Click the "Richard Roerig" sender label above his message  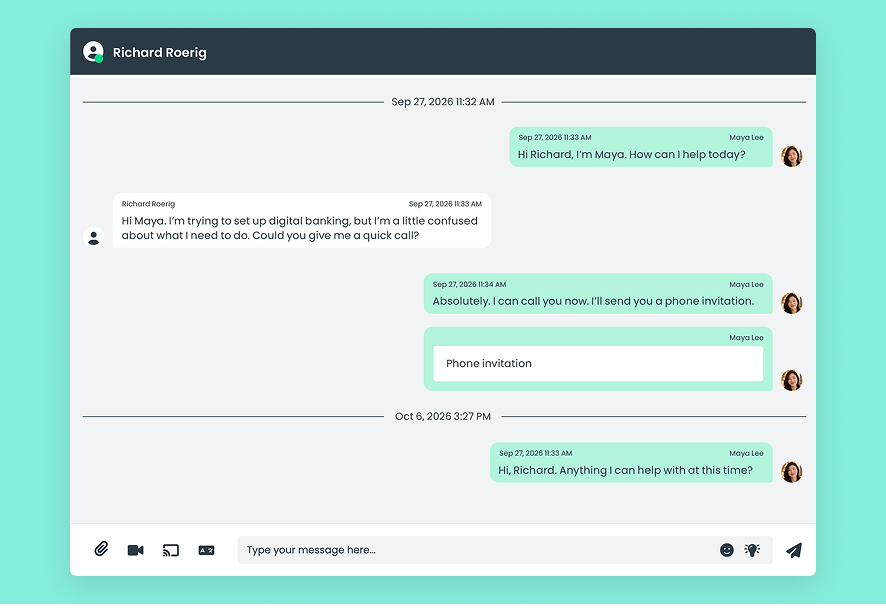tap(148, 204)
